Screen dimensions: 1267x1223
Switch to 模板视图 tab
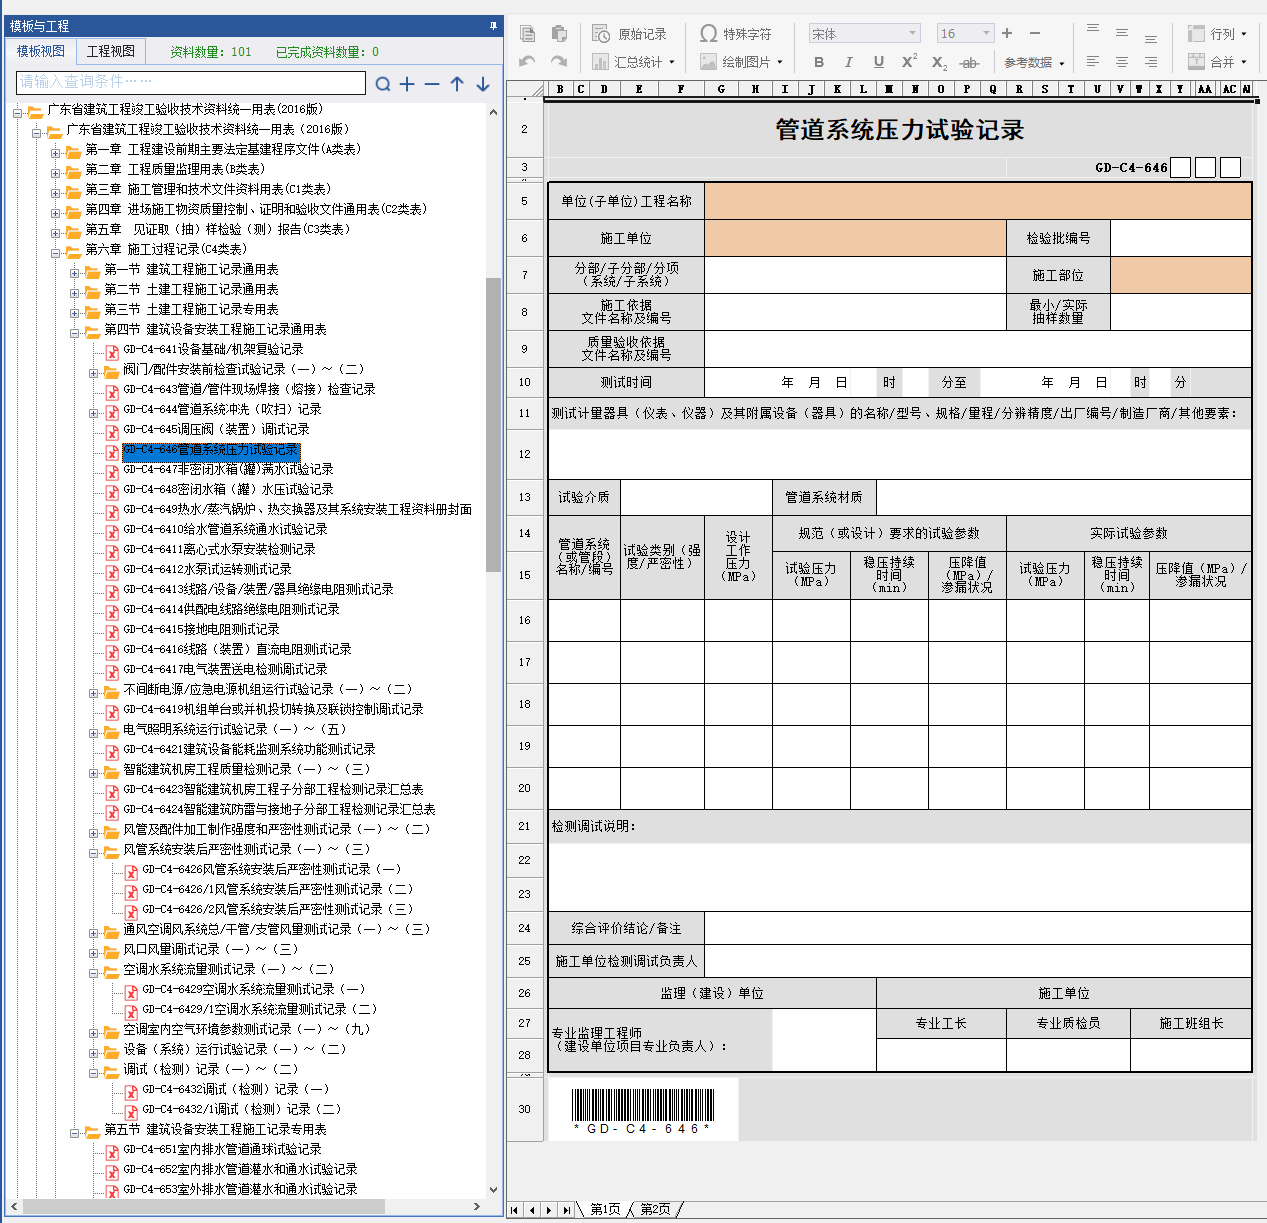coord(41,51)
